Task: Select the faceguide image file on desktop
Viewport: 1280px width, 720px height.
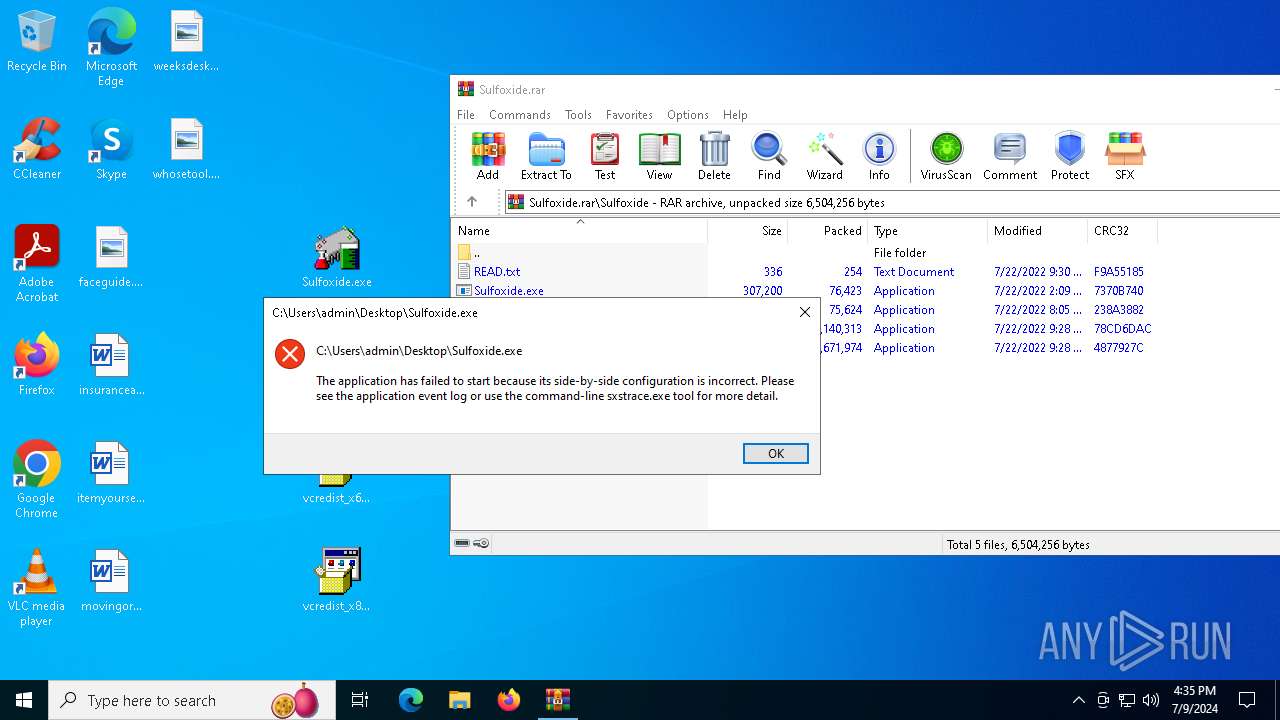Action: coord(111,257)
